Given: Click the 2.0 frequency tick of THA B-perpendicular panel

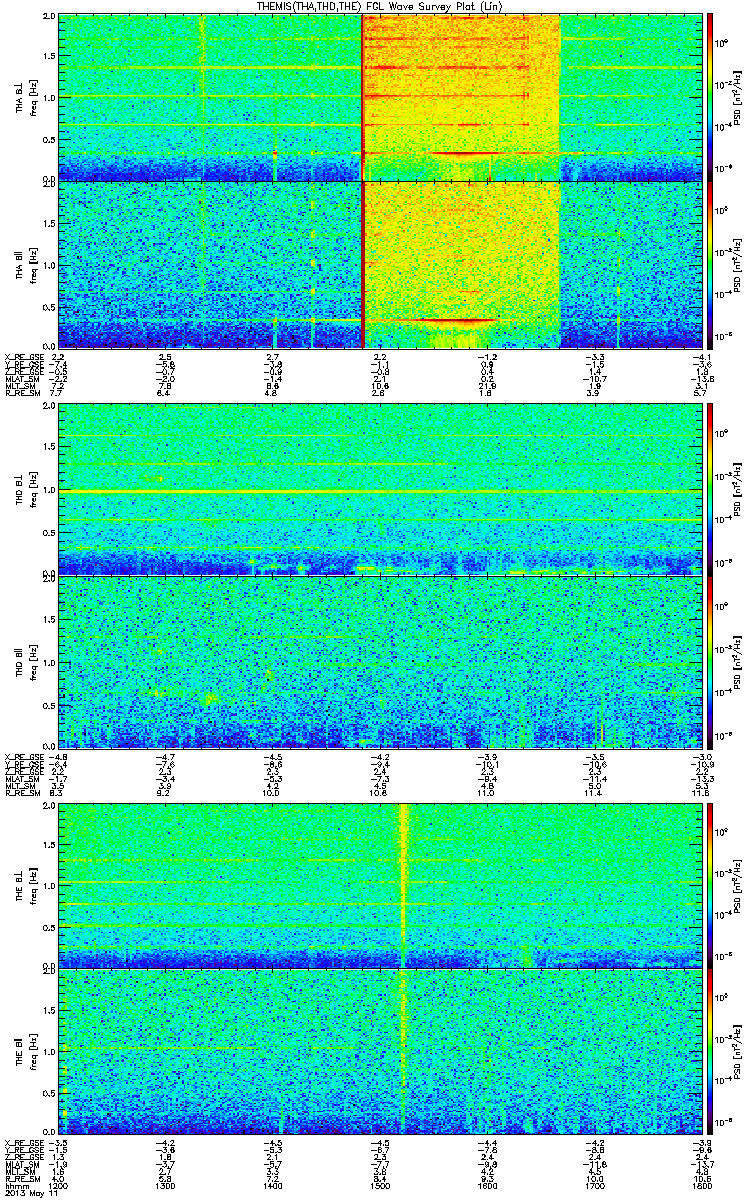Looking at the screenshot, I should [x=49, y=18].
